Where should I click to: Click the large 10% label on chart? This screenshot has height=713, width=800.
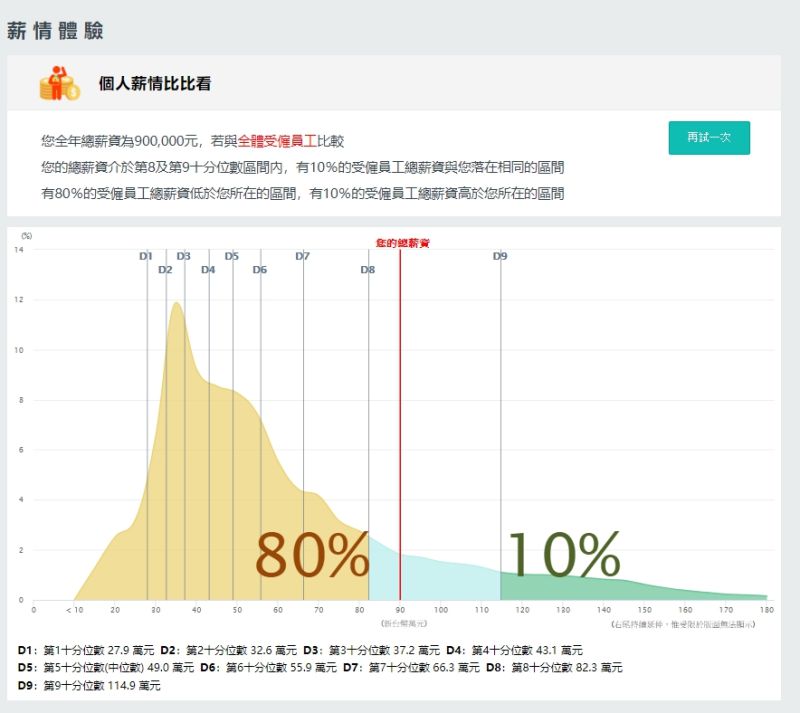(x=564, y=554)
